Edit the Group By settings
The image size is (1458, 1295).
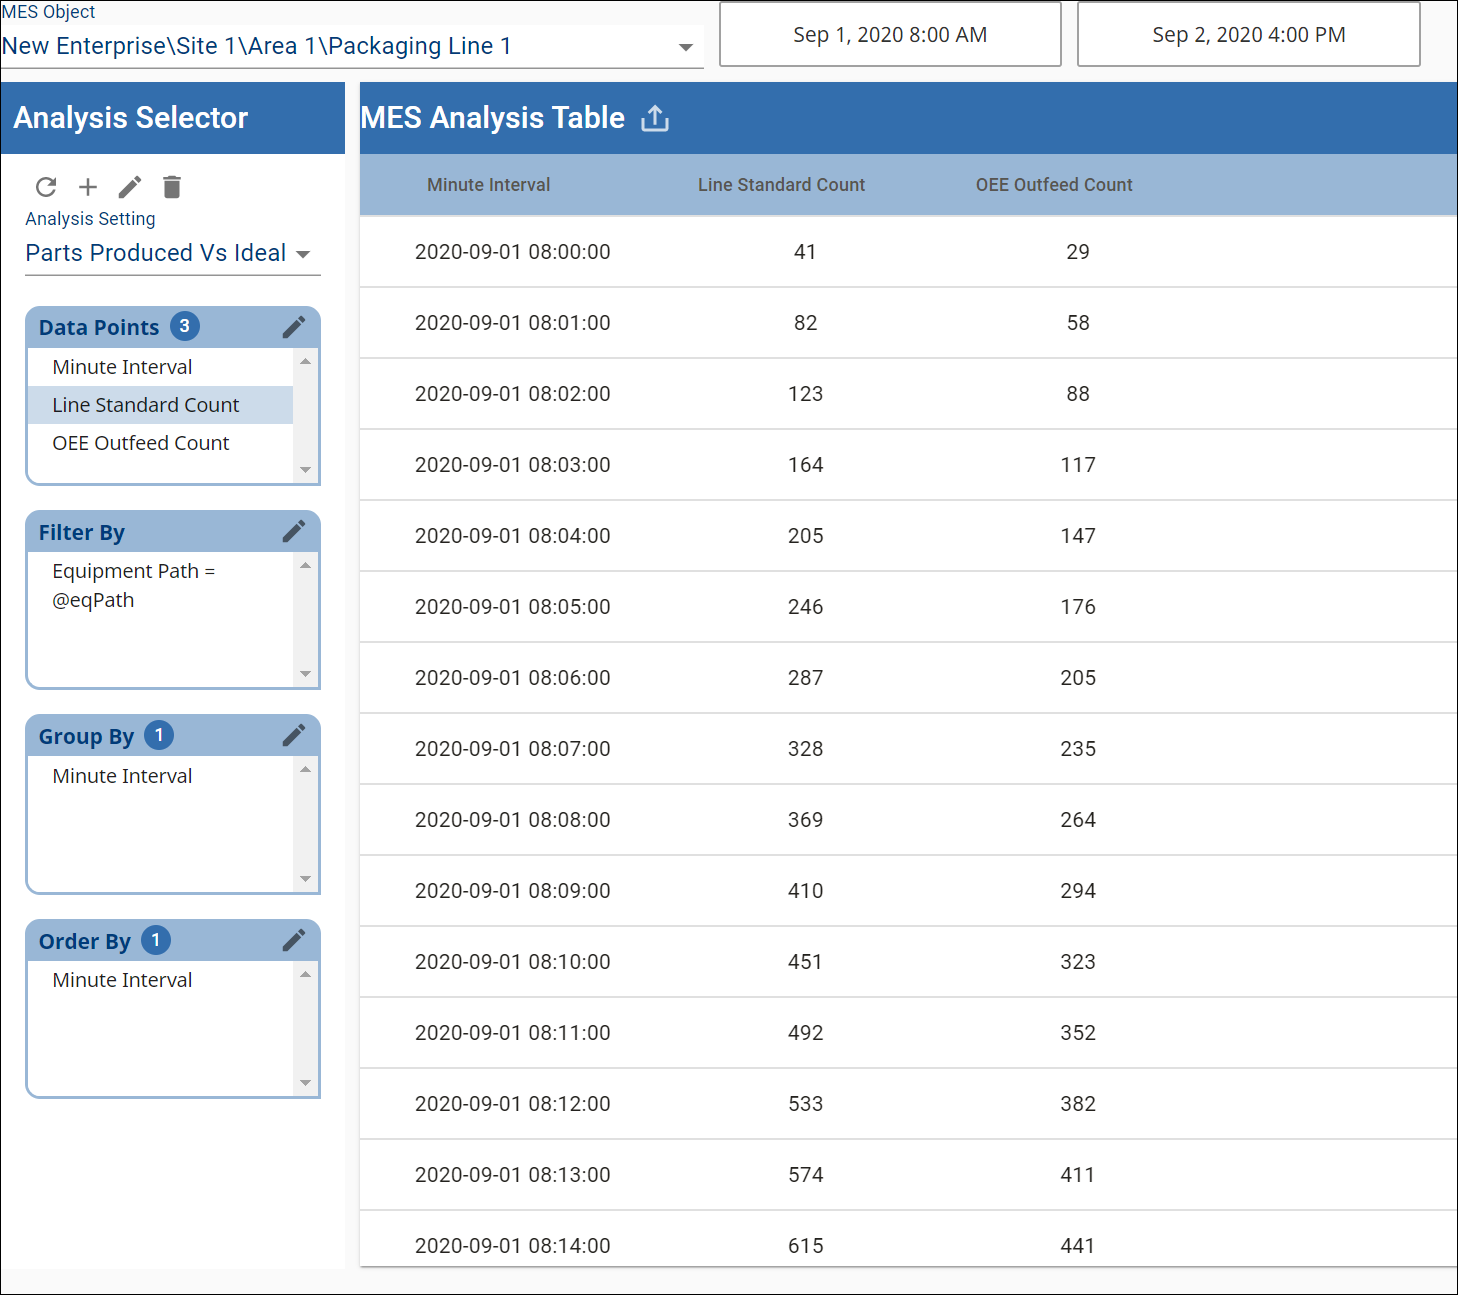pyautogui.click(x=294, y=736)
